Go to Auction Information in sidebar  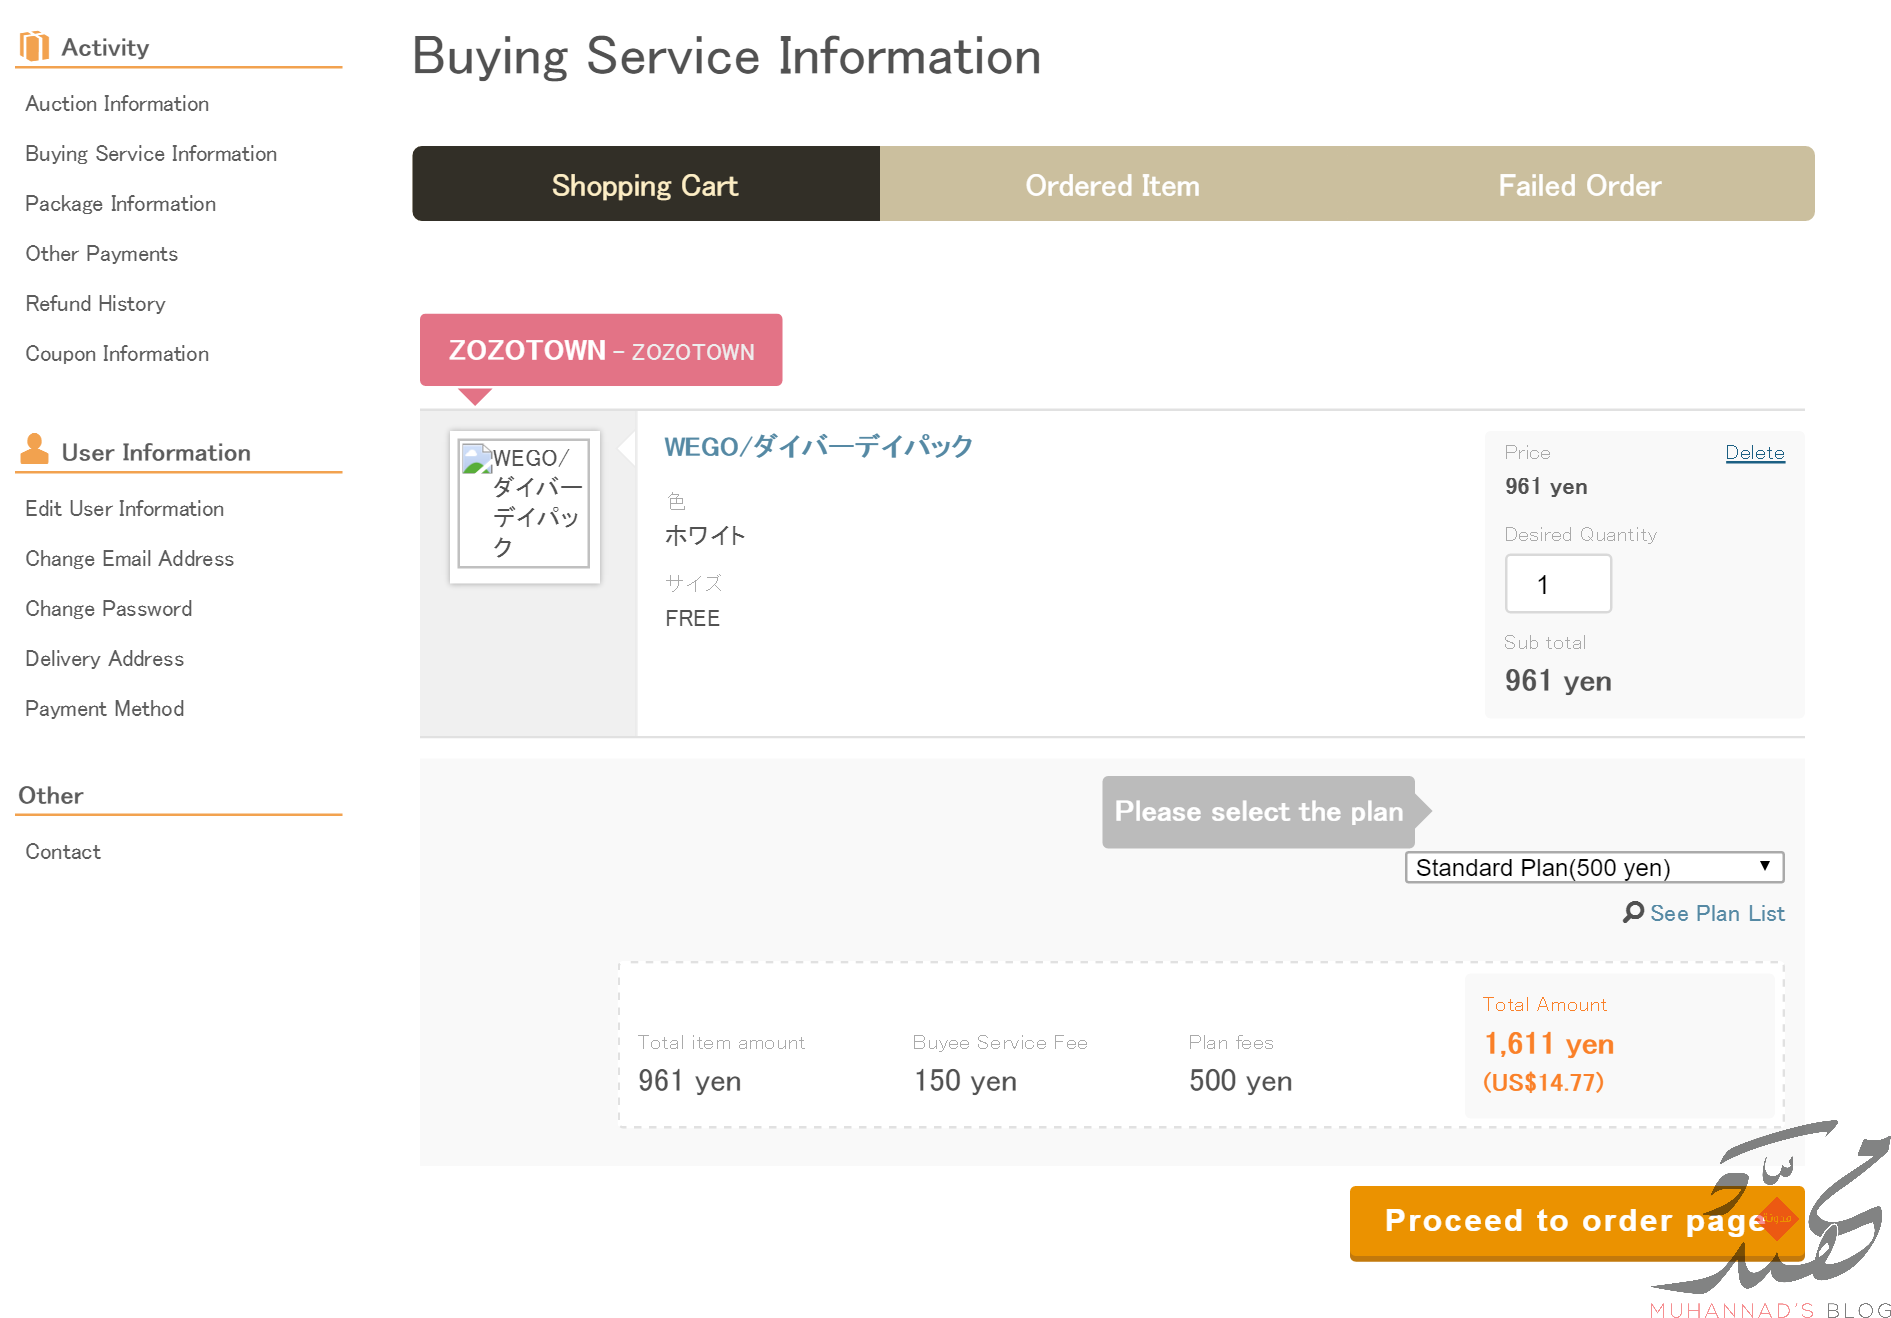coord(117,104)
